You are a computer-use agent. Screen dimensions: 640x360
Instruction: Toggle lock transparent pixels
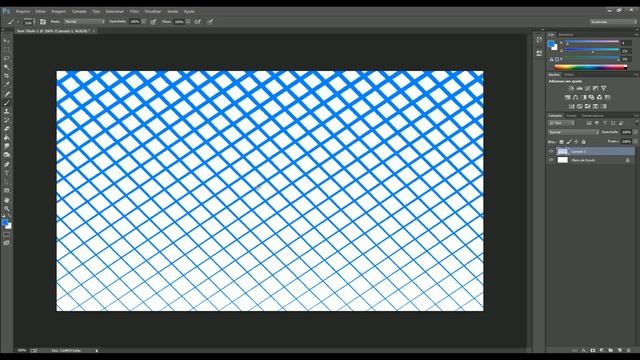point(561,142)
